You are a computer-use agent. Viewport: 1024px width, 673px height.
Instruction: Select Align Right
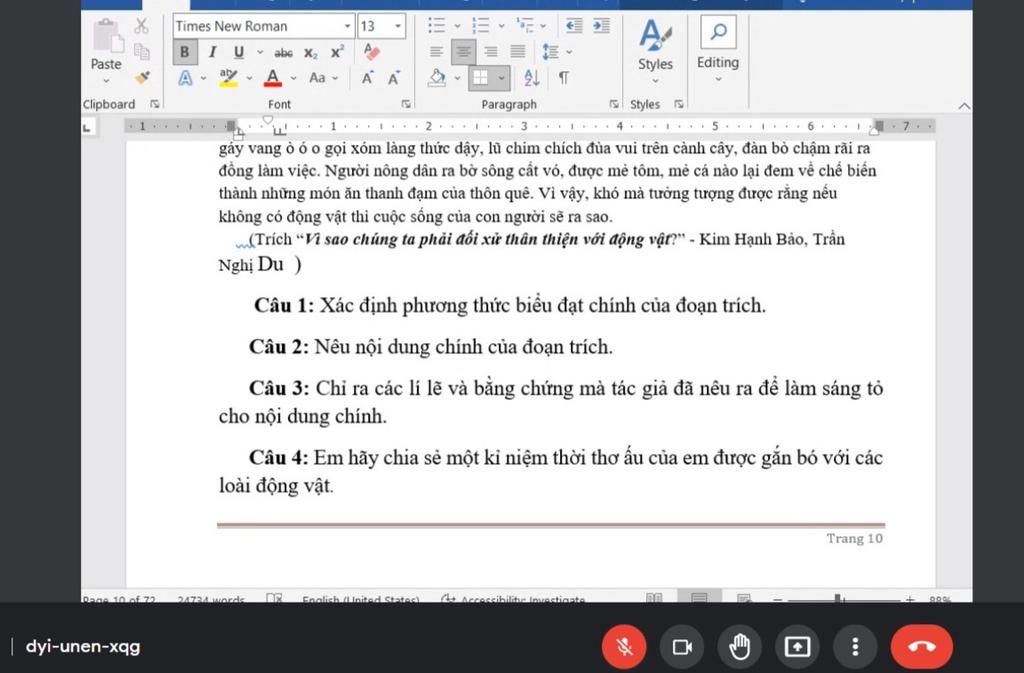490,52
